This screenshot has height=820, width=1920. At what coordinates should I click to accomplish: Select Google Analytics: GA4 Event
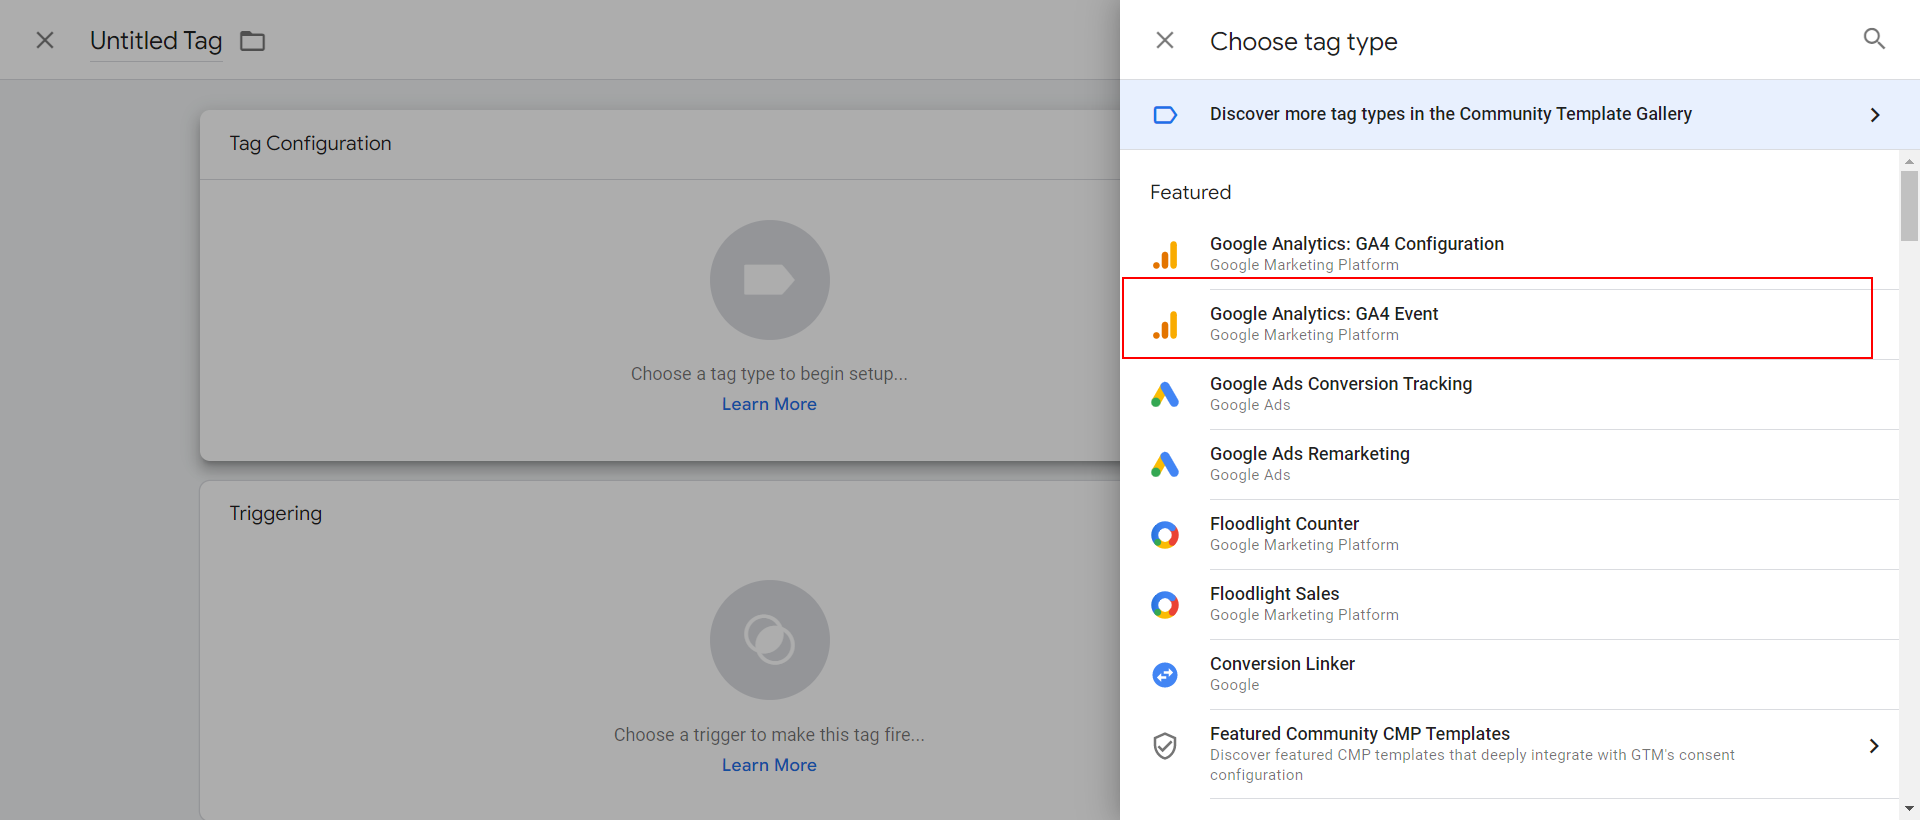(x=1510, y=324)
